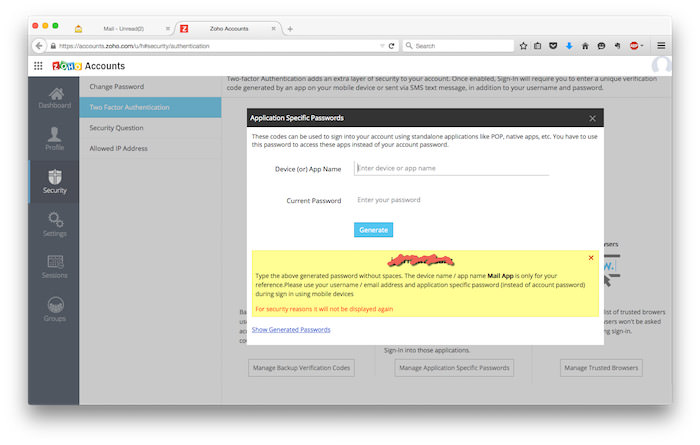This screenshot has height=445, width=700.
Task: Open Groups in the left sidebar
Action: click(x=54, y=309)
